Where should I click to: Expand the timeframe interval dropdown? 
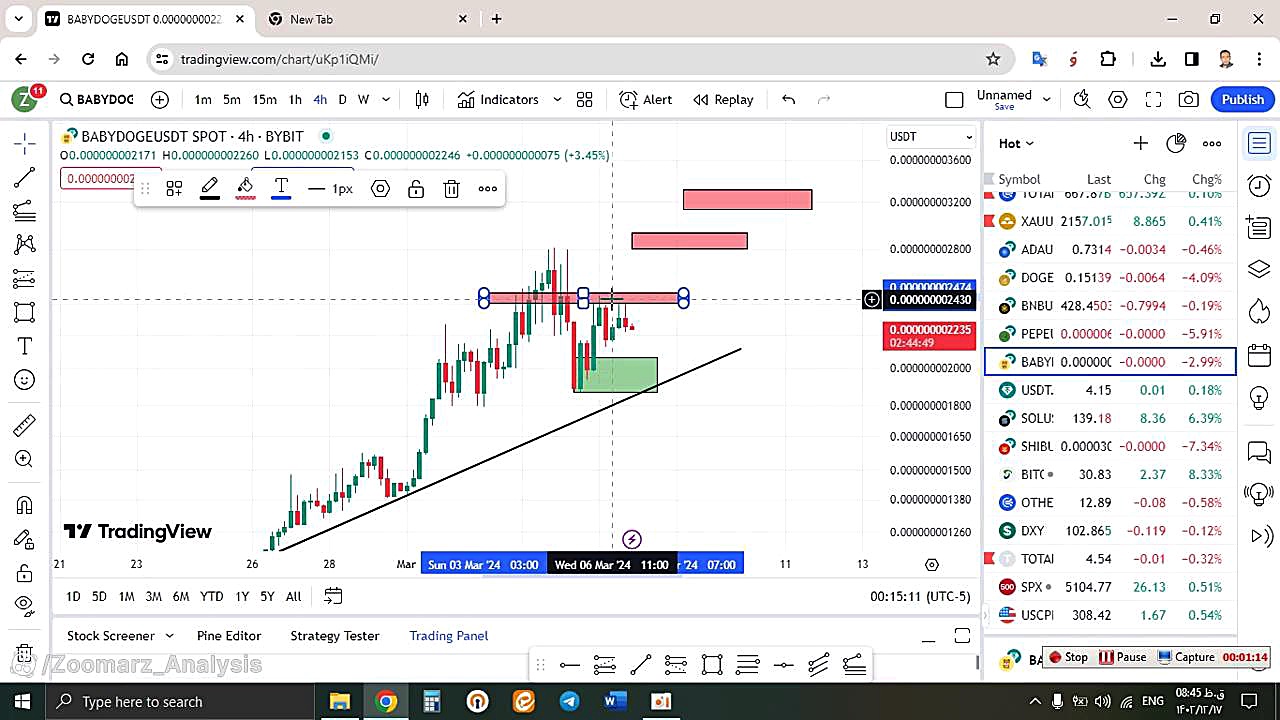click(x=386, y=99)
